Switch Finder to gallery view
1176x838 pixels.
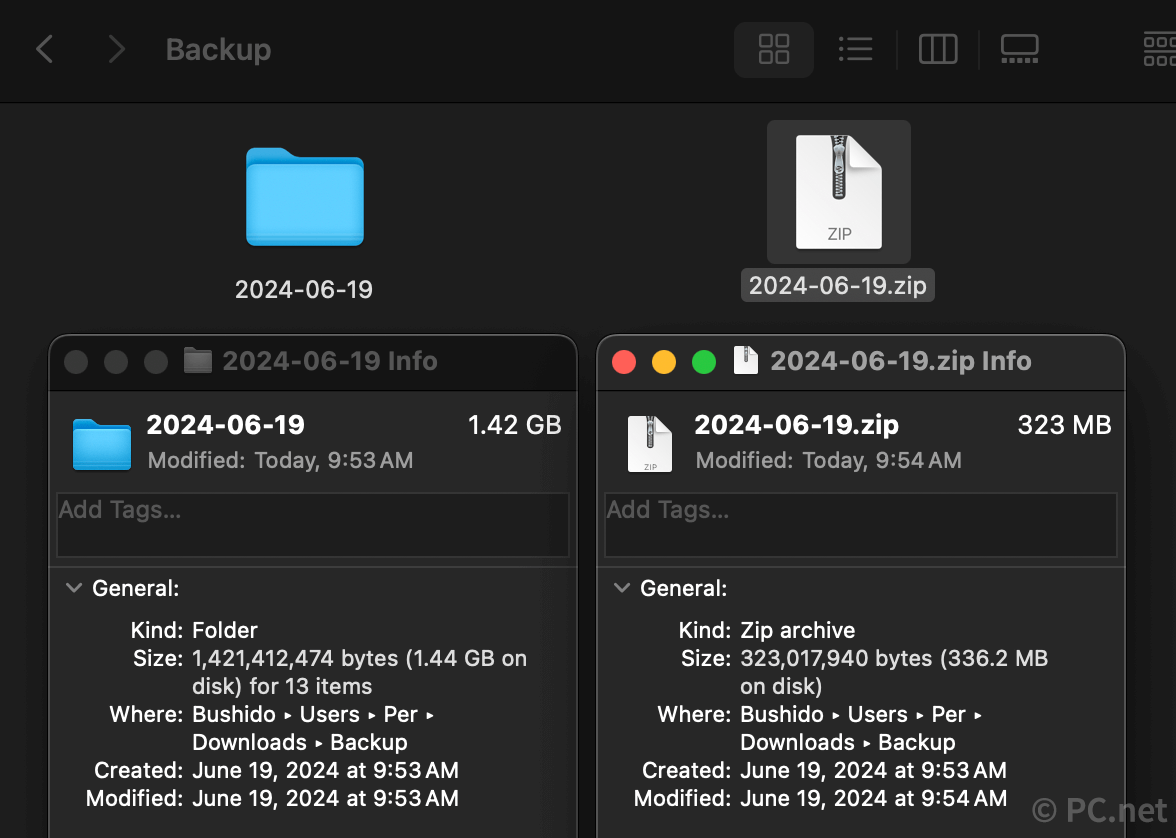point(1019,50)
